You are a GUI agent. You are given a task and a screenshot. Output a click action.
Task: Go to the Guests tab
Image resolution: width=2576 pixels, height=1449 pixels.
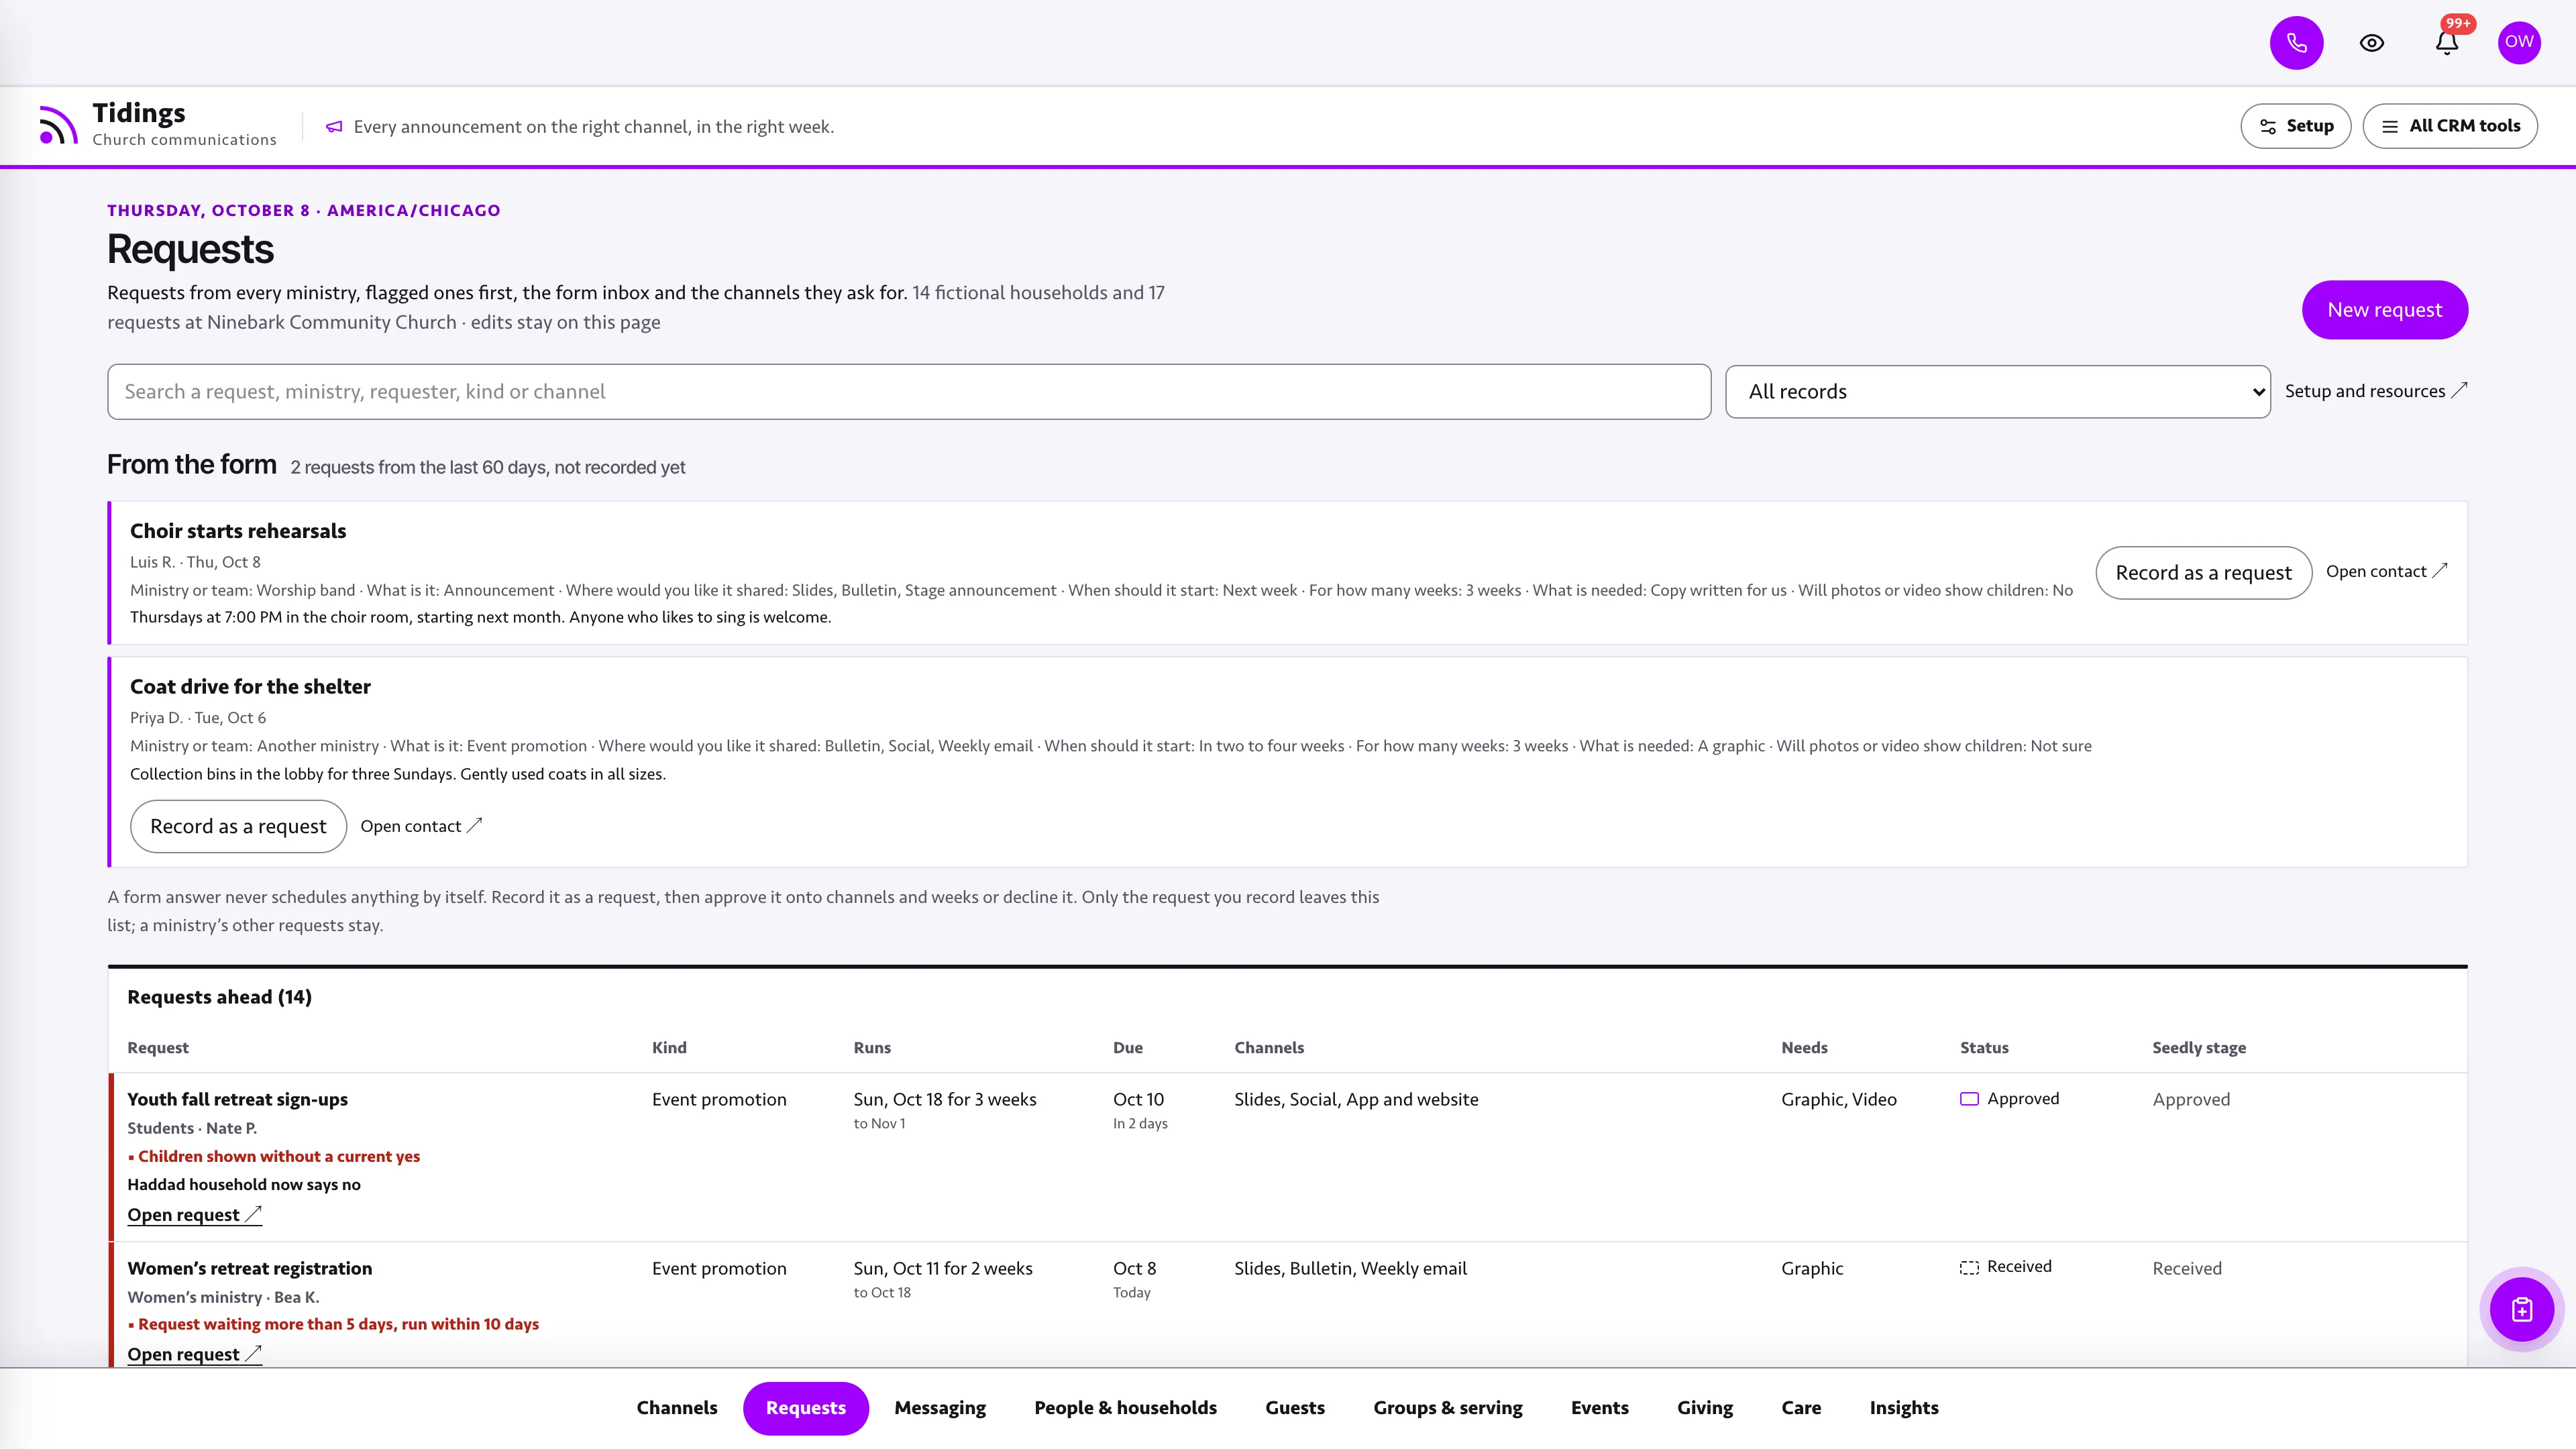tap(1295, 1408)
